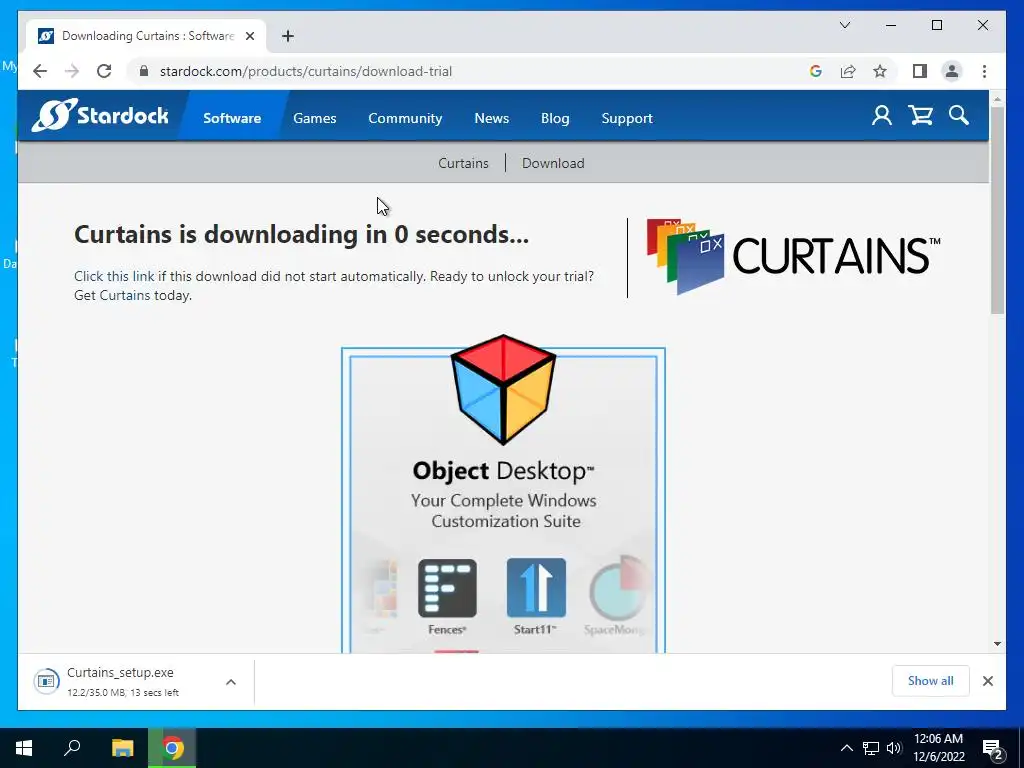Bookmark this page with star icon
This screenshot has height=768, width=1024.
pyautogui.click(x=880, y=71)
